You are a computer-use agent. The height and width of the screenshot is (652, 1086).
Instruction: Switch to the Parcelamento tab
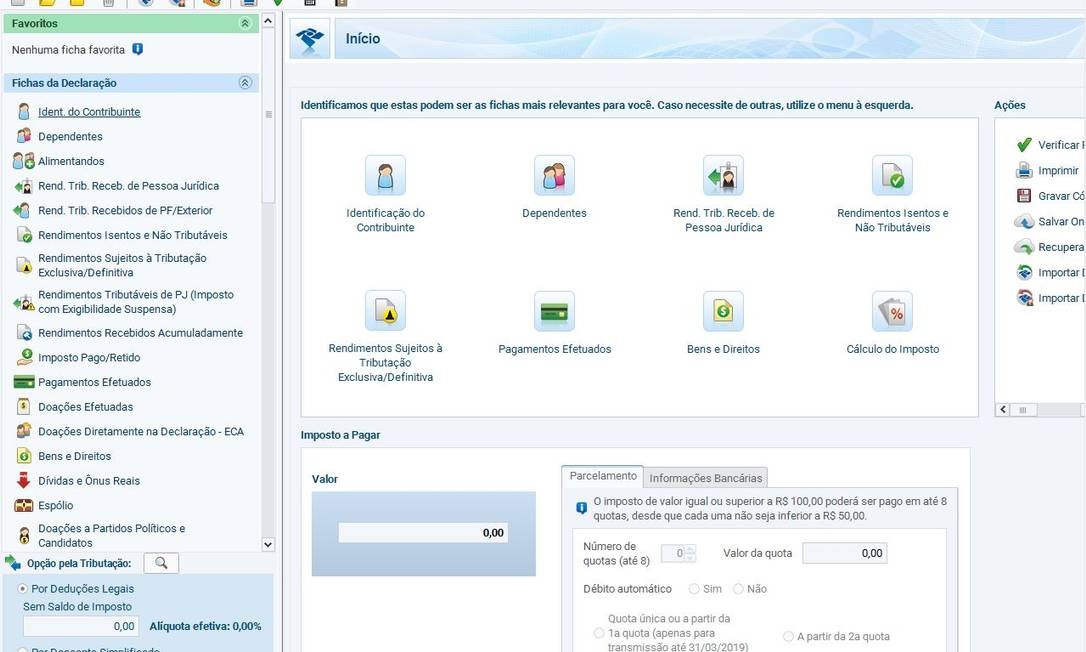tap(602, 476)
